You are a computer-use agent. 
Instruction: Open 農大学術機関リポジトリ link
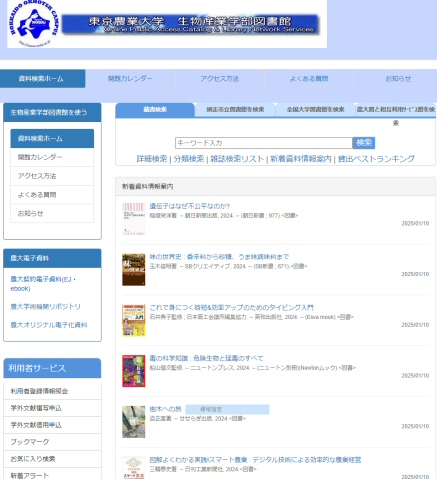coord(45,307)
